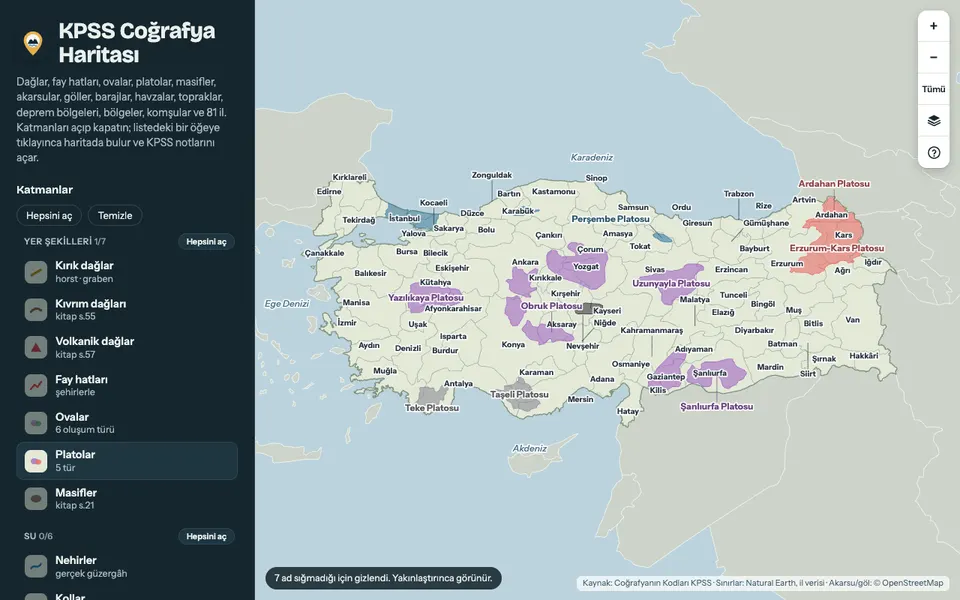The width and height of the screenshot is (960, 600).
Task: Click the Teke Platosu label
Action: coord(432,408)
